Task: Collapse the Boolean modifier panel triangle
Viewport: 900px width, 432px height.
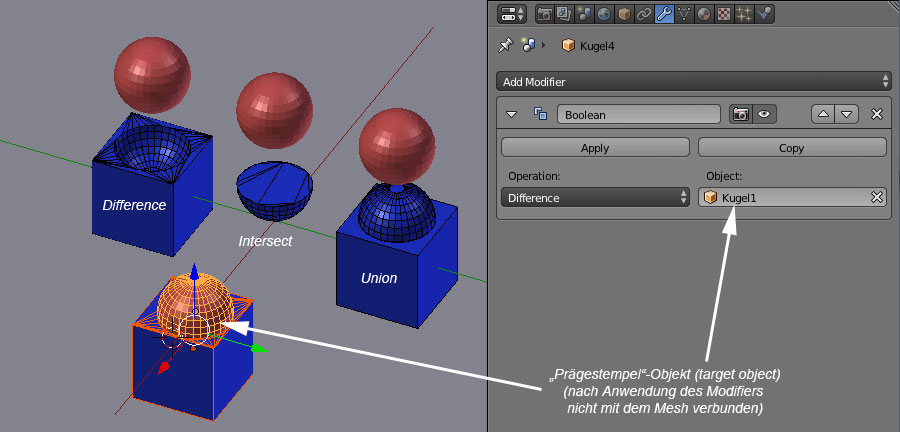Action: 512,115
